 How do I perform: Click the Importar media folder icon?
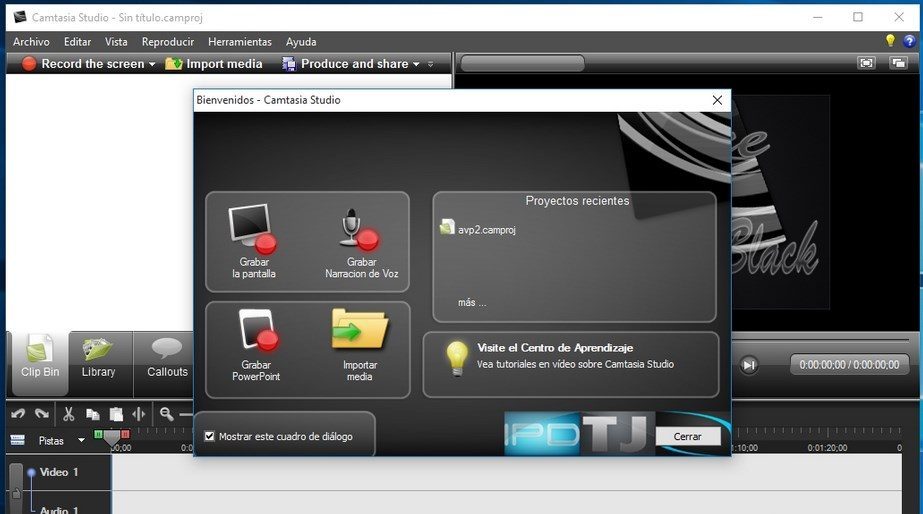[x=360, y=330]
